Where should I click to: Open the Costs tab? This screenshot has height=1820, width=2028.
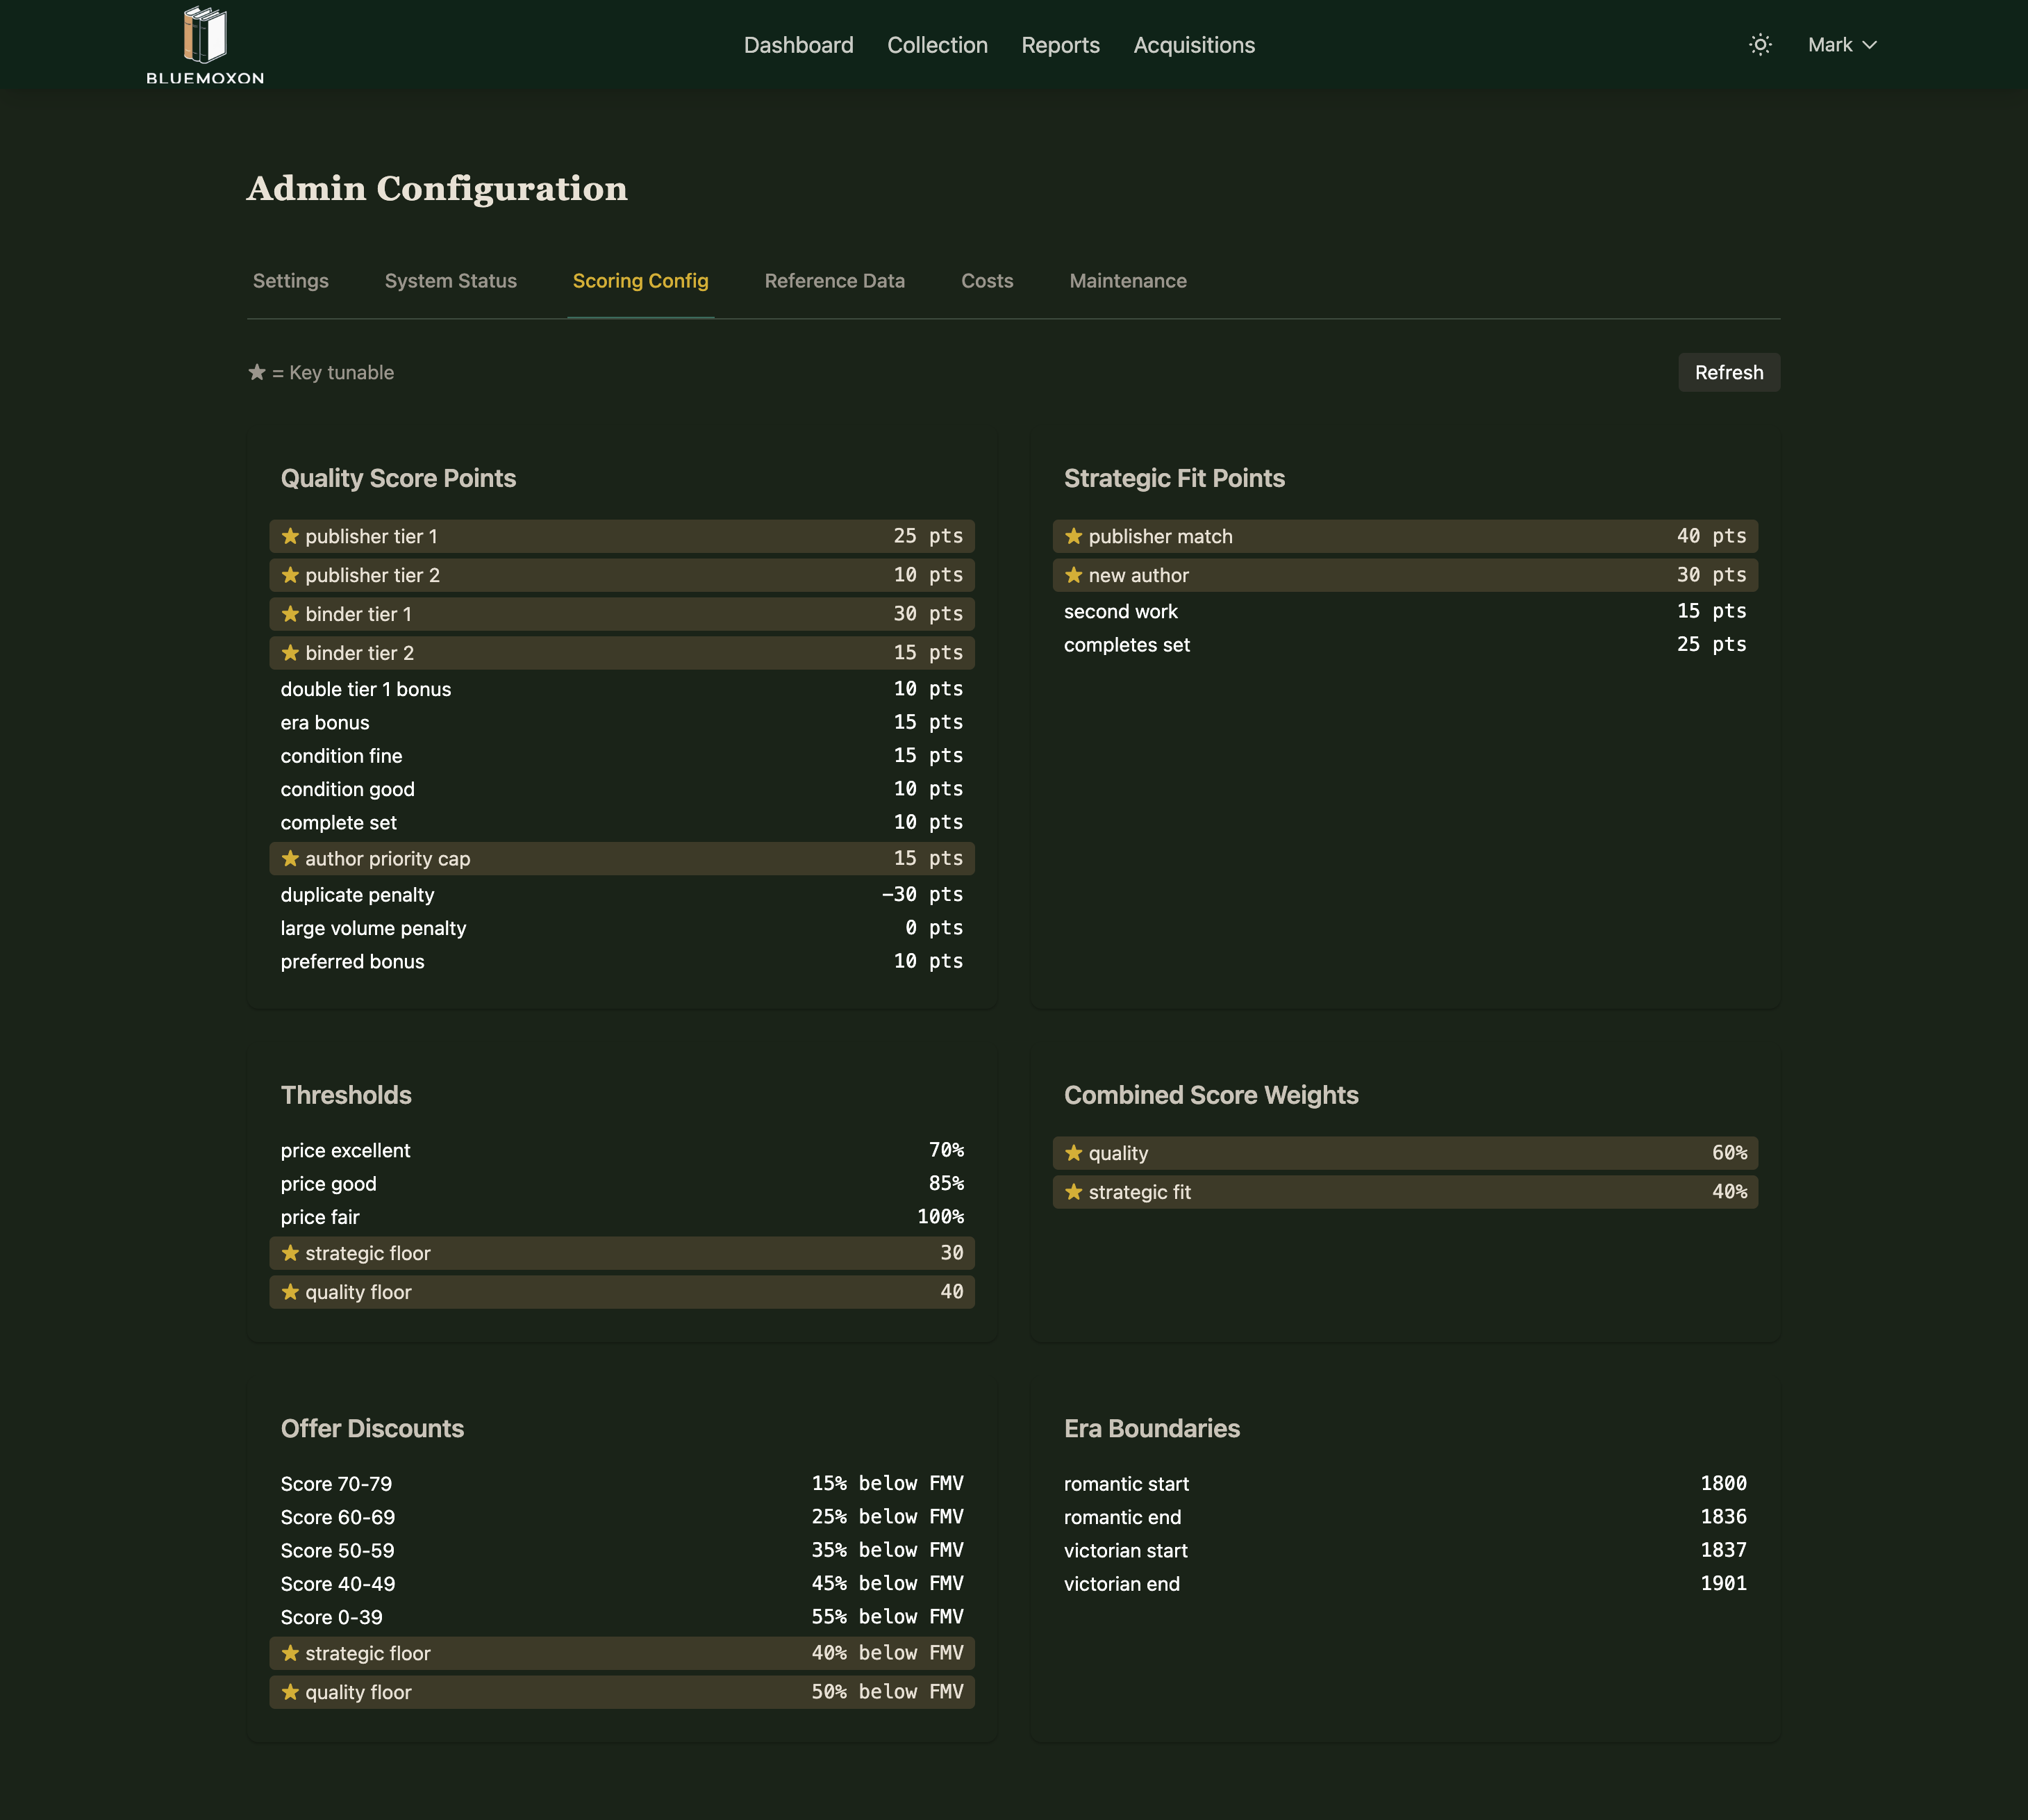pyautogui.click(x=987, y=281)
